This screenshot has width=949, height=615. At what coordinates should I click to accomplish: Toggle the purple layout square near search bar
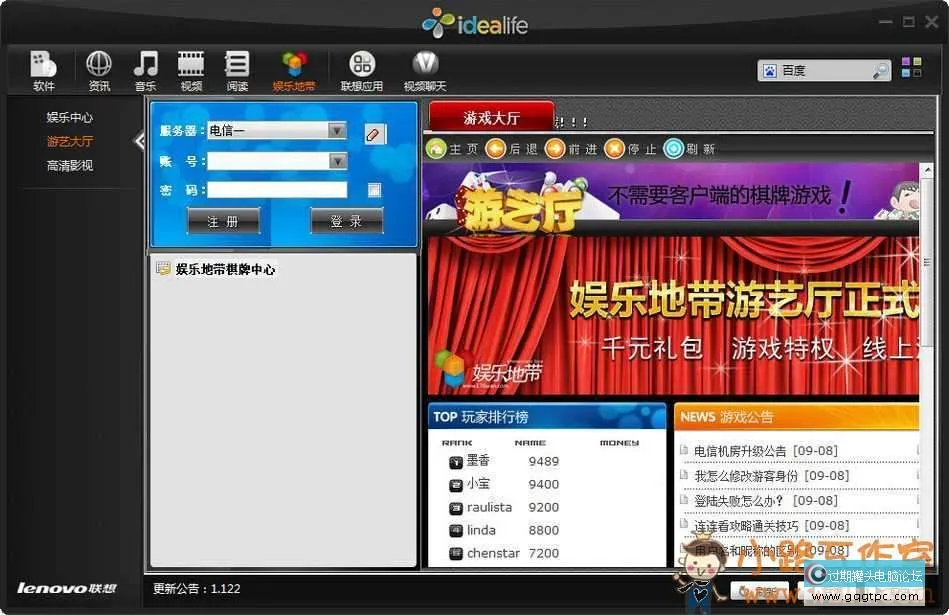(x=905, y=61)
